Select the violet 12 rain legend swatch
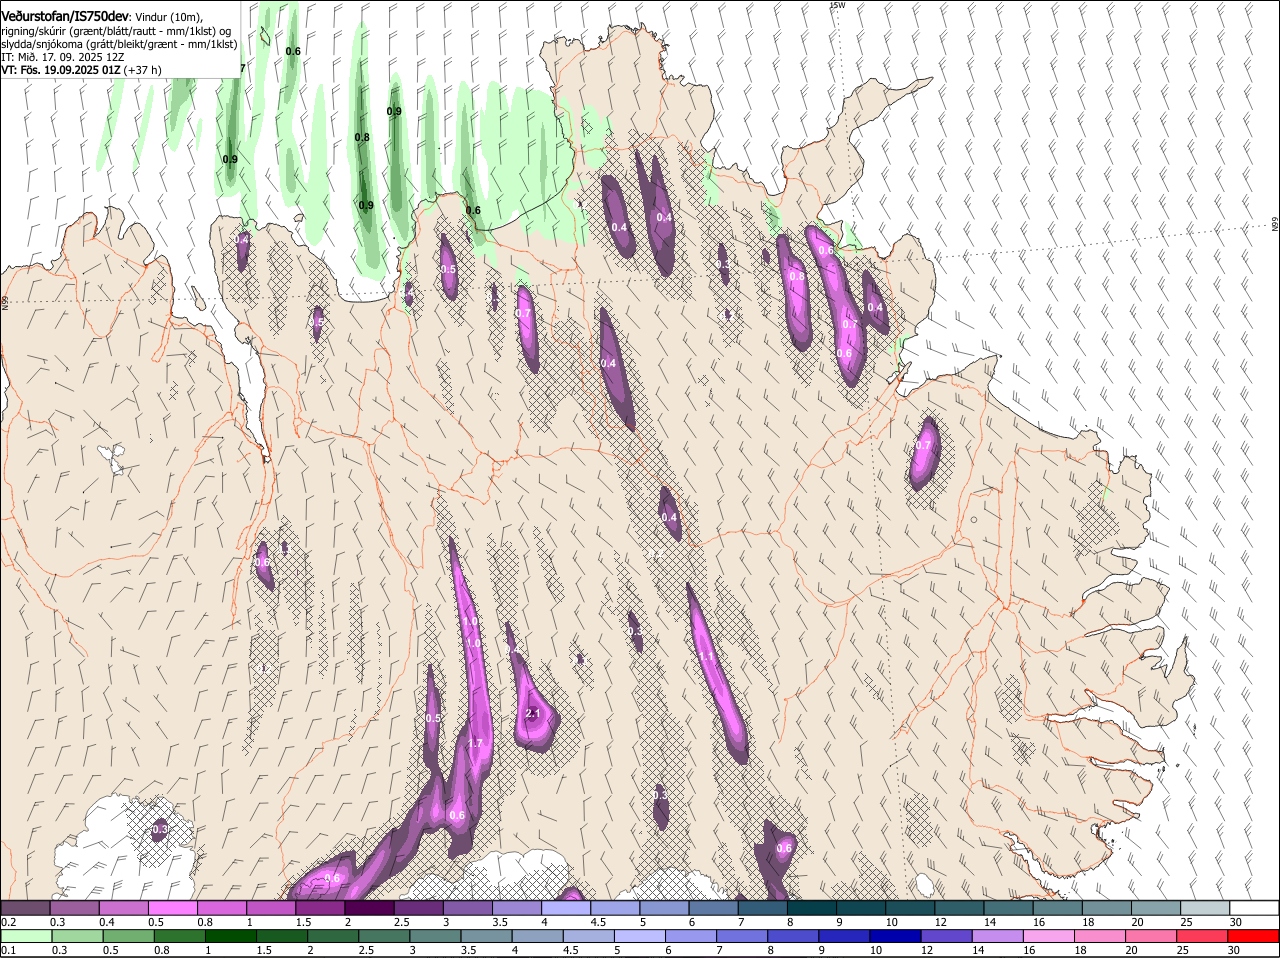 pos(947,936)
